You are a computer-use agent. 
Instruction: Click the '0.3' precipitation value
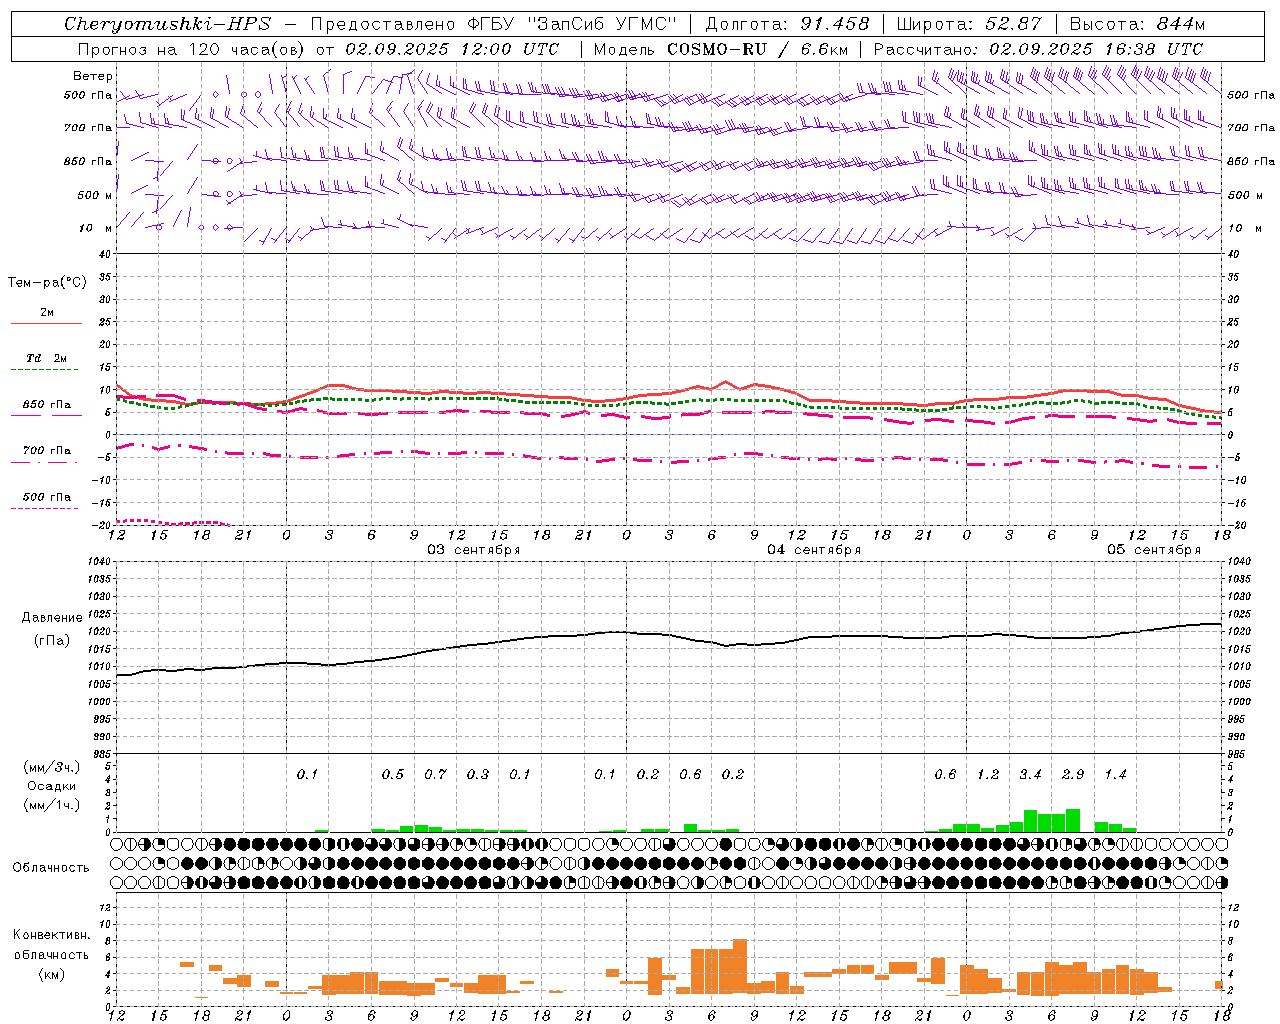pos(478,774)
